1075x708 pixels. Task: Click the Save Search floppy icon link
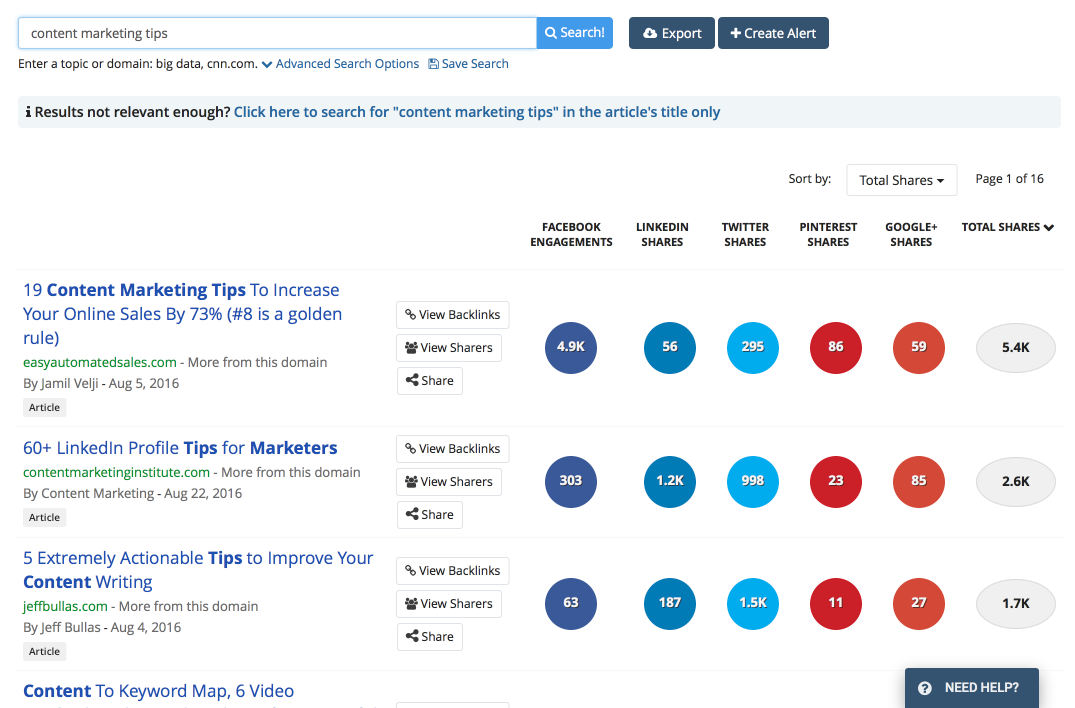coord(468,64)
